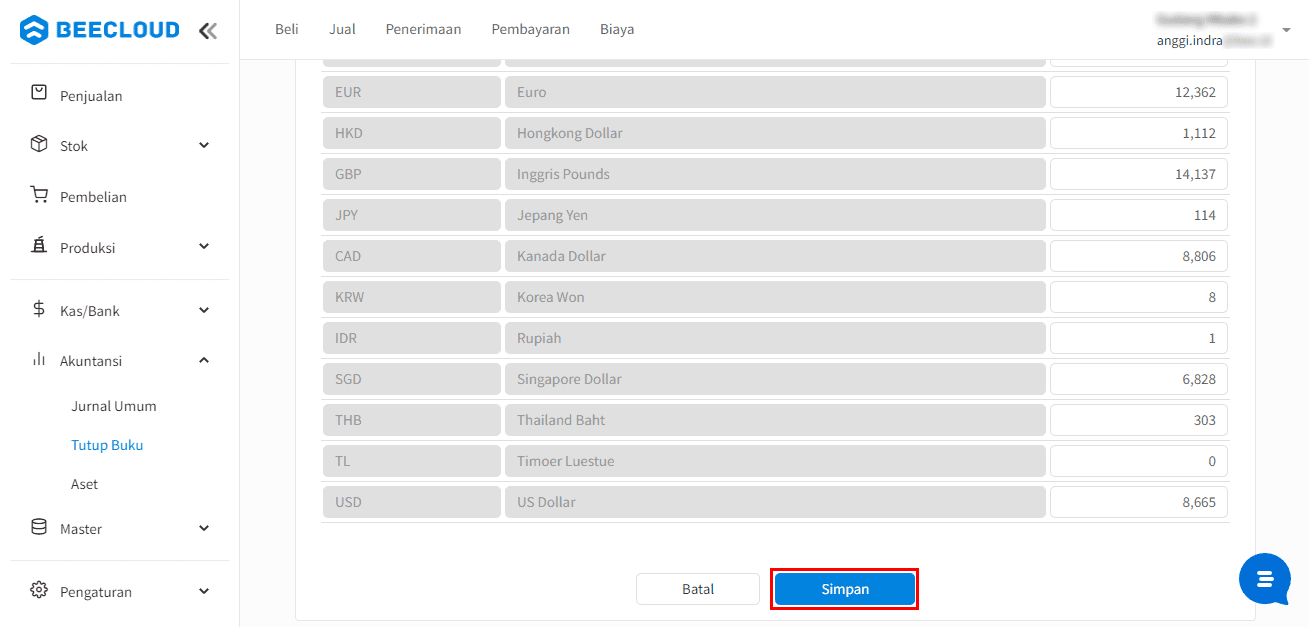Image resolution: width=1309 pixels, height=627 pixels.
Task: Click the BeeCloud logo
Action: point(100,30)
